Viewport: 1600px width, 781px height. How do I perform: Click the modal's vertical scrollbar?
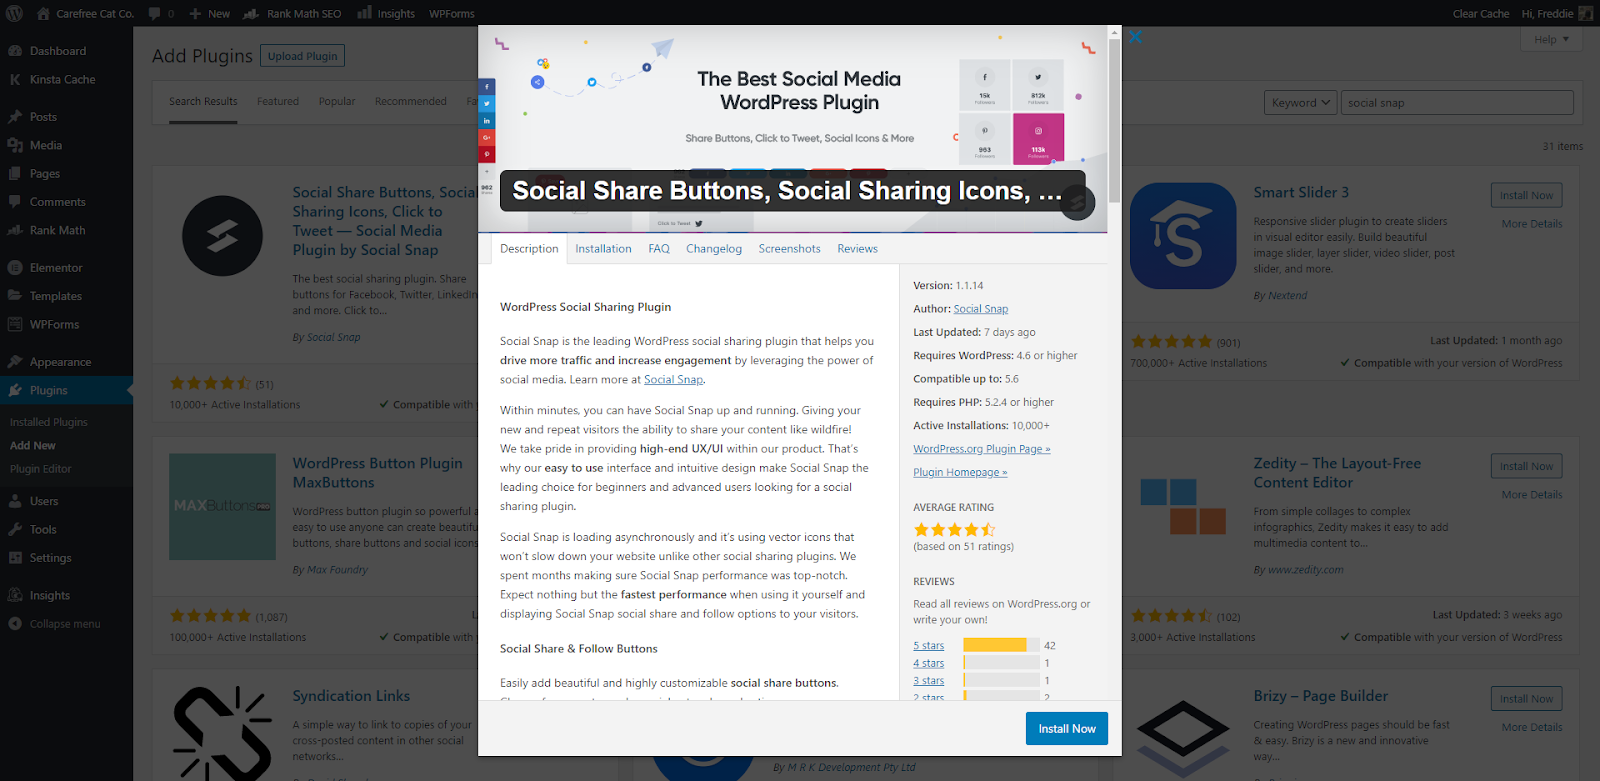coord(1114,120)
